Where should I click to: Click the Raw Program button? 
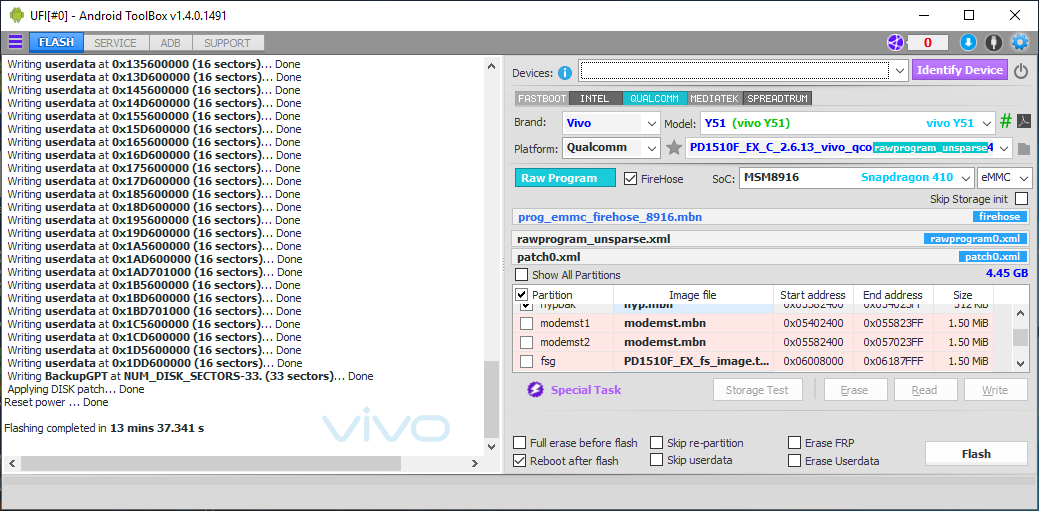tap(565, 178)
